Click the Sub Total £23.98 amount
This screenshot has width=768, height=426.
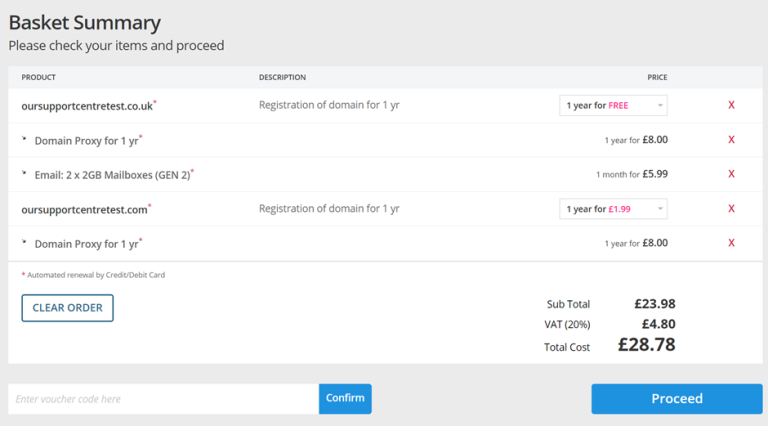point(655,304)
